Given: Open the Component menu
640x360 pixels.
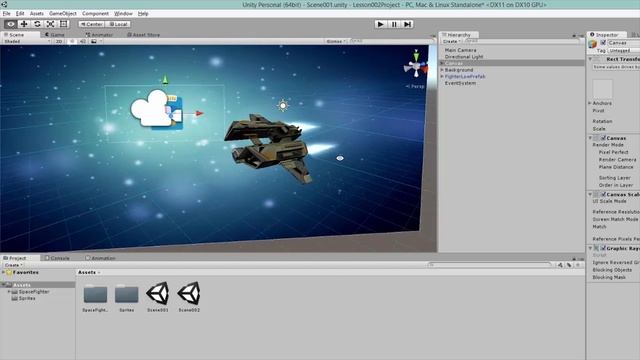Looking at the screenshot, I should pyautogui.click(x=96, y=13).
